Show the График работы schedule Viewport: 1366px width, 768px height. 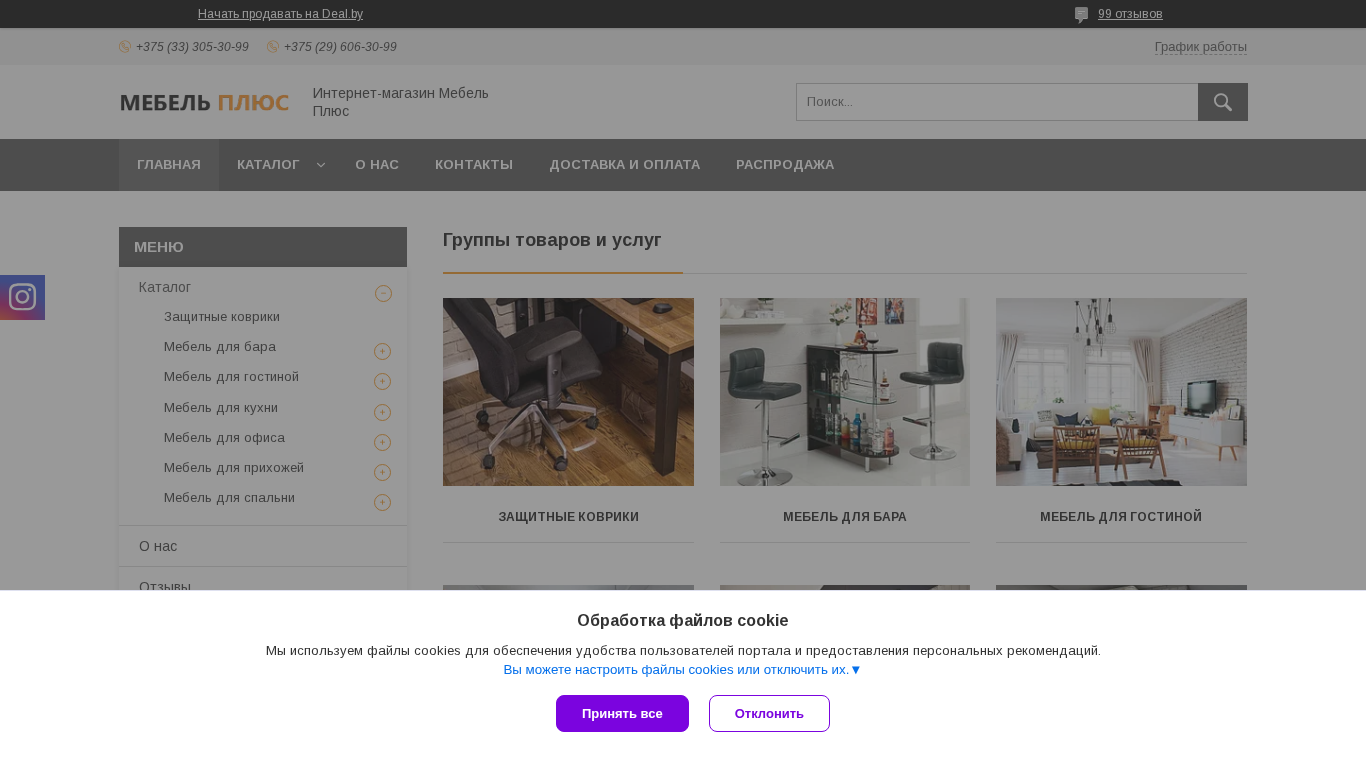[1201, 47]
